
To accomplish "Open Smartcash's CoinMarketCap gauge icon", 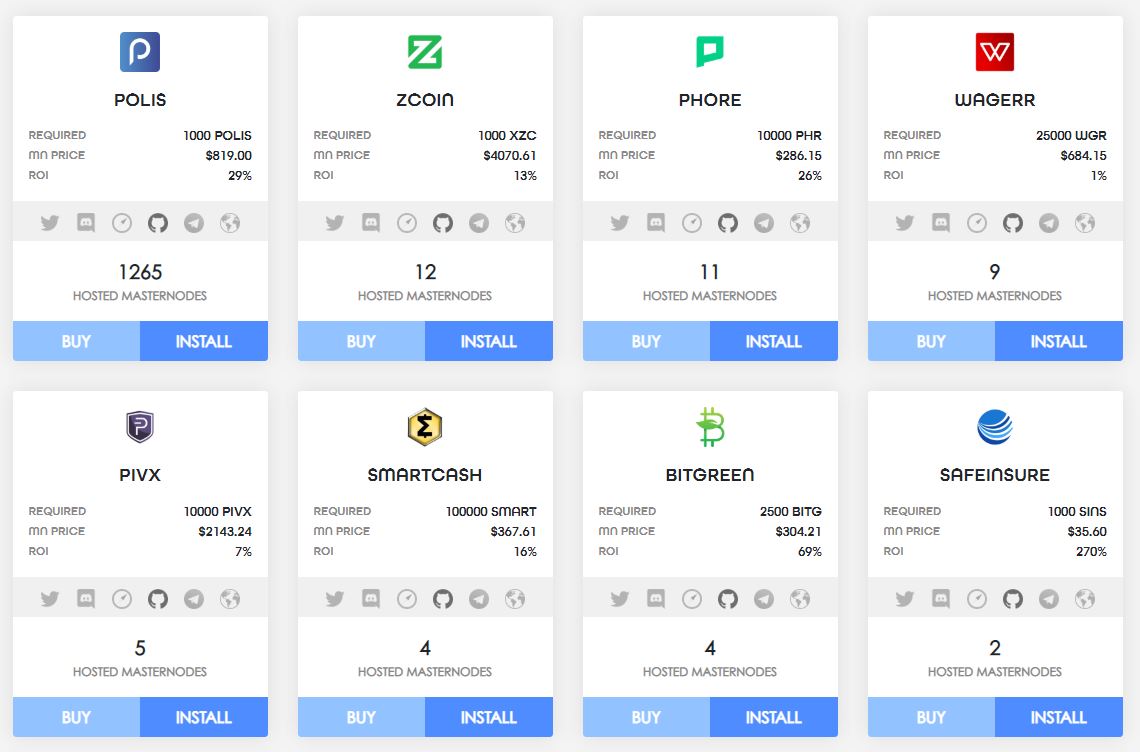I will [407, 599].
